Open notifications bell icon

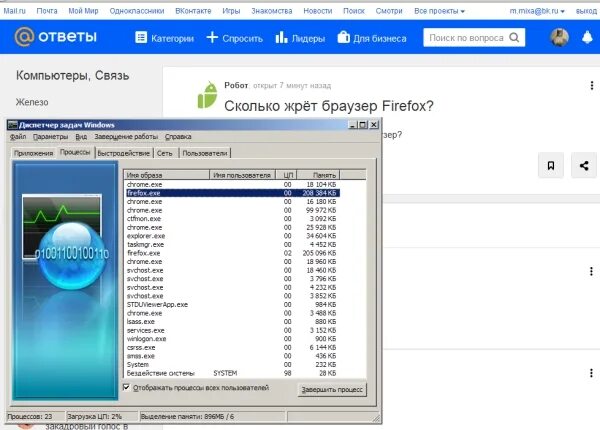[x=587, y=37]
